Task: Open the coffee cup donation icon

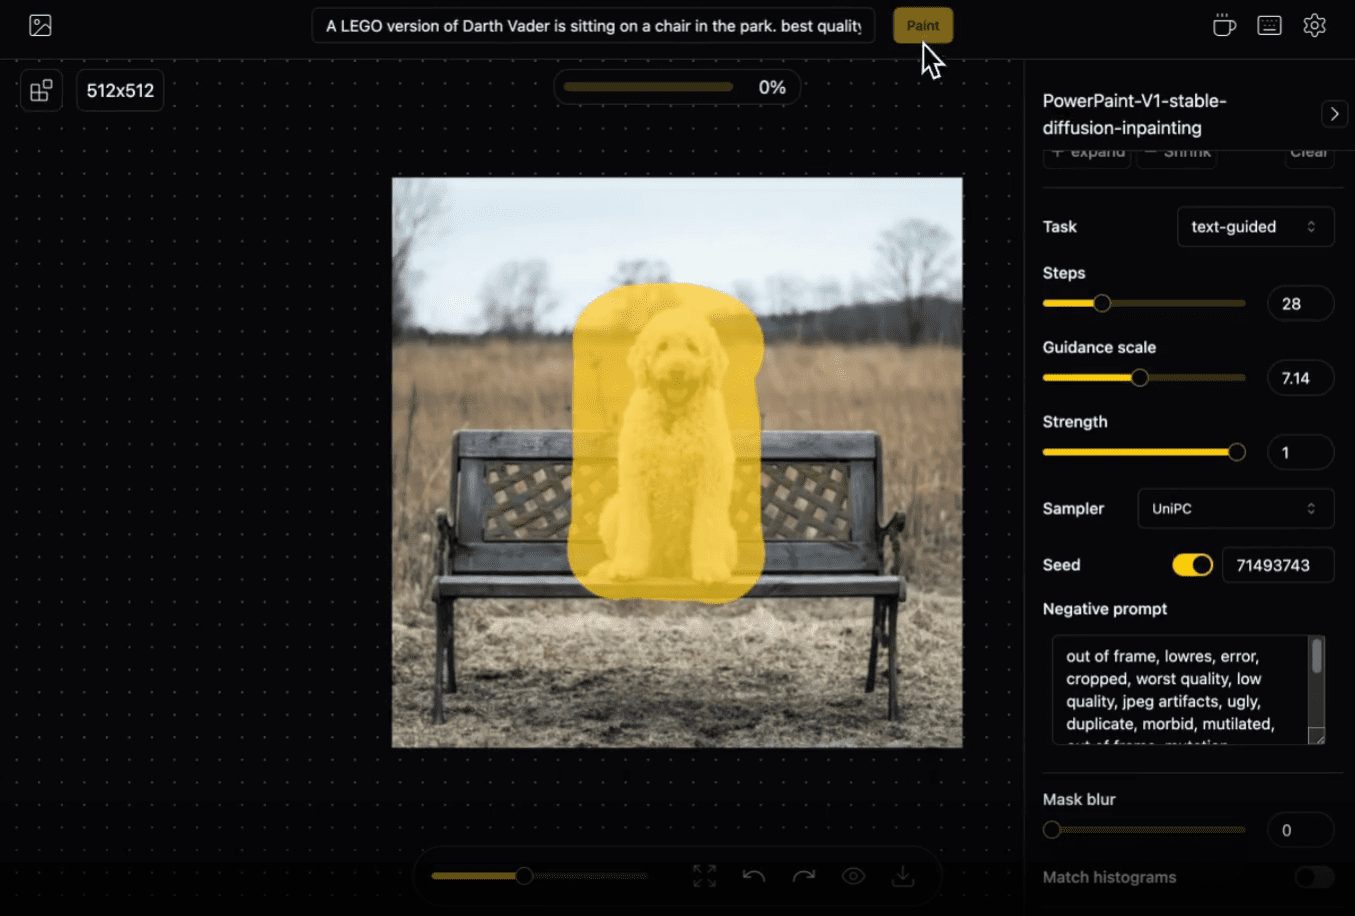Action: (1223, 26)
